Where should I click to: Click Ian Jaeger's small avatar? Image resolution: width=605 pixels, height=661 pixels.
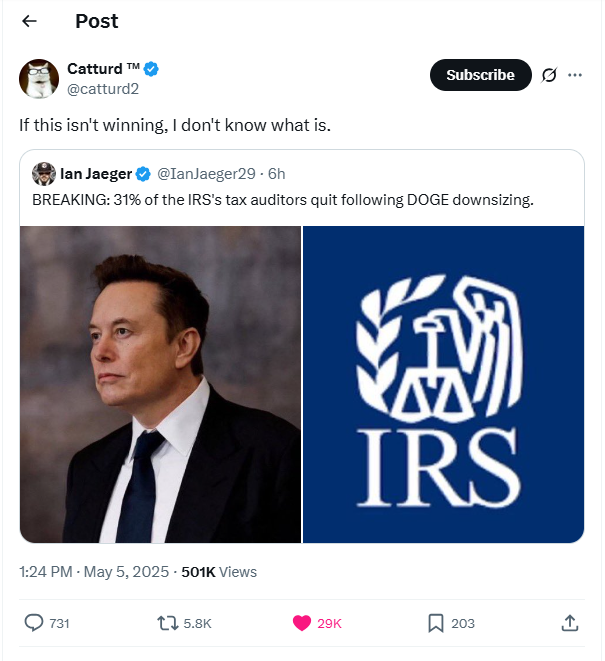[x=44, y=174]
